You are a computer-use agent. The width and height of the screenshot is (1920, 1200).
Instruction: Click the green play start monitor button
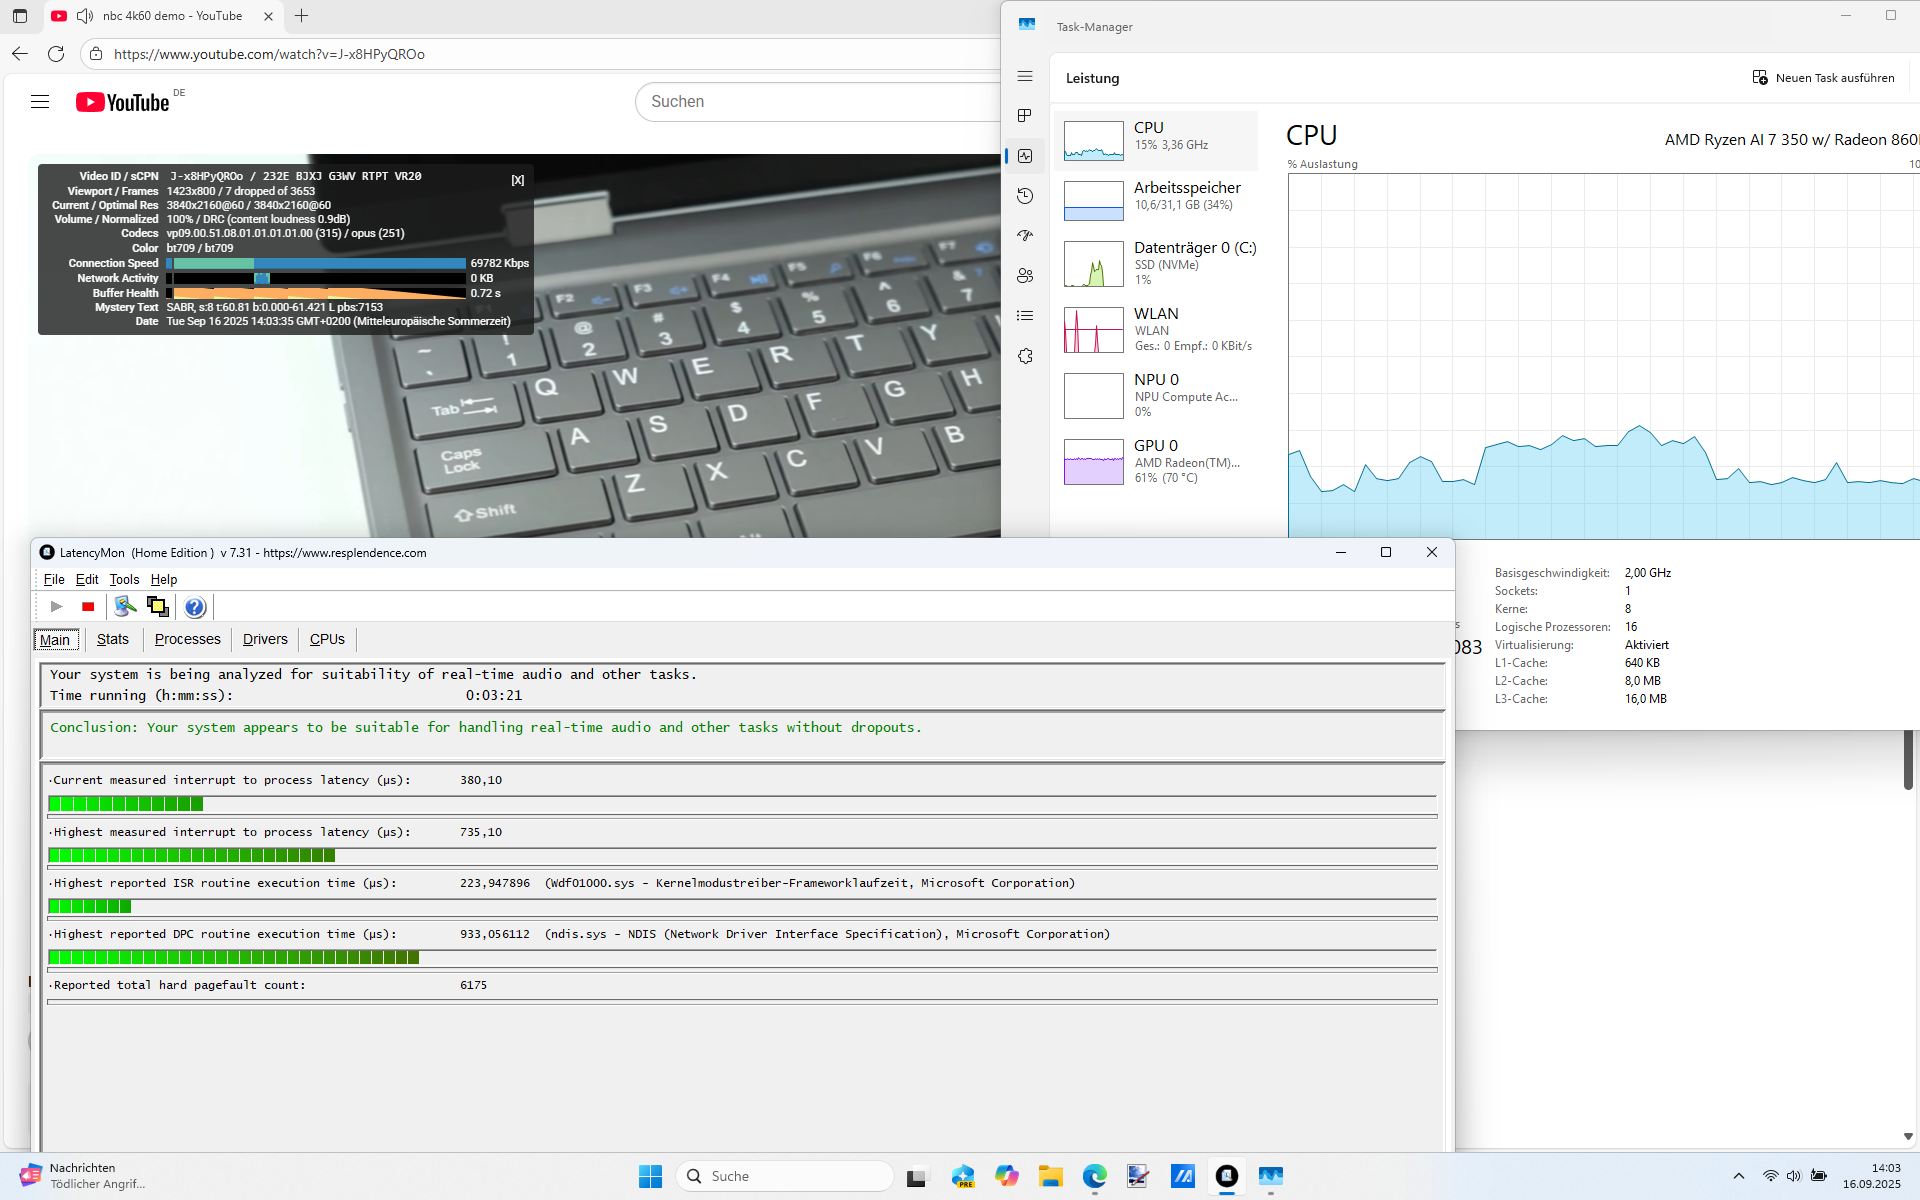[x=57, y=607]
